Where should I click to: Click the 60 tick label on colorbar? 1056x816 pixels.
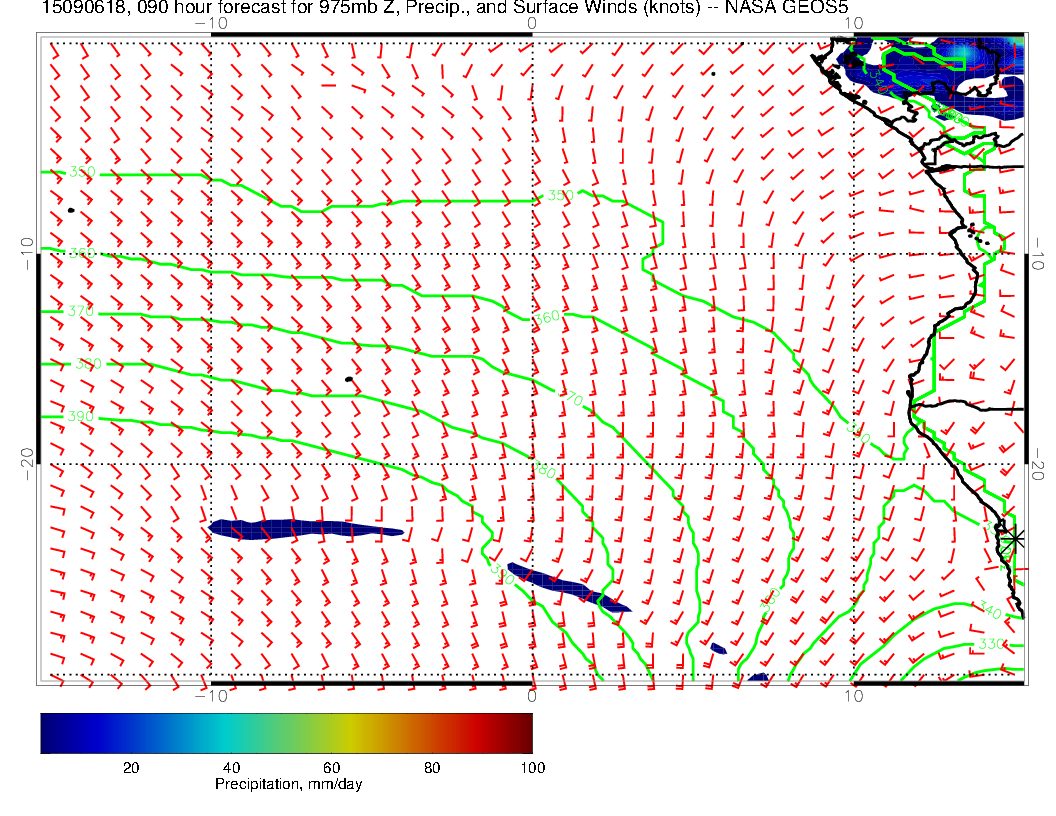pyautogui.click(x=331, y=767)
